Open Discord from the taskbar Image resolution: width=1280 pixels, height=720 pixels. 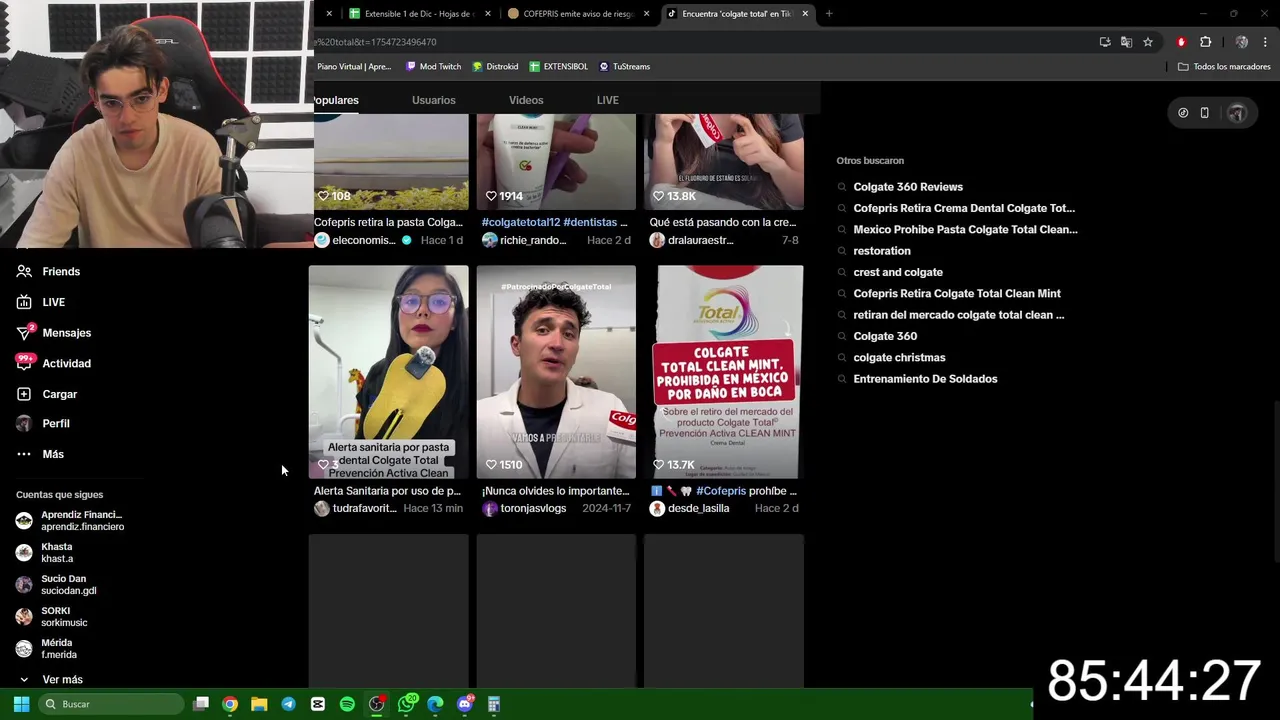(x=465, y=704)
